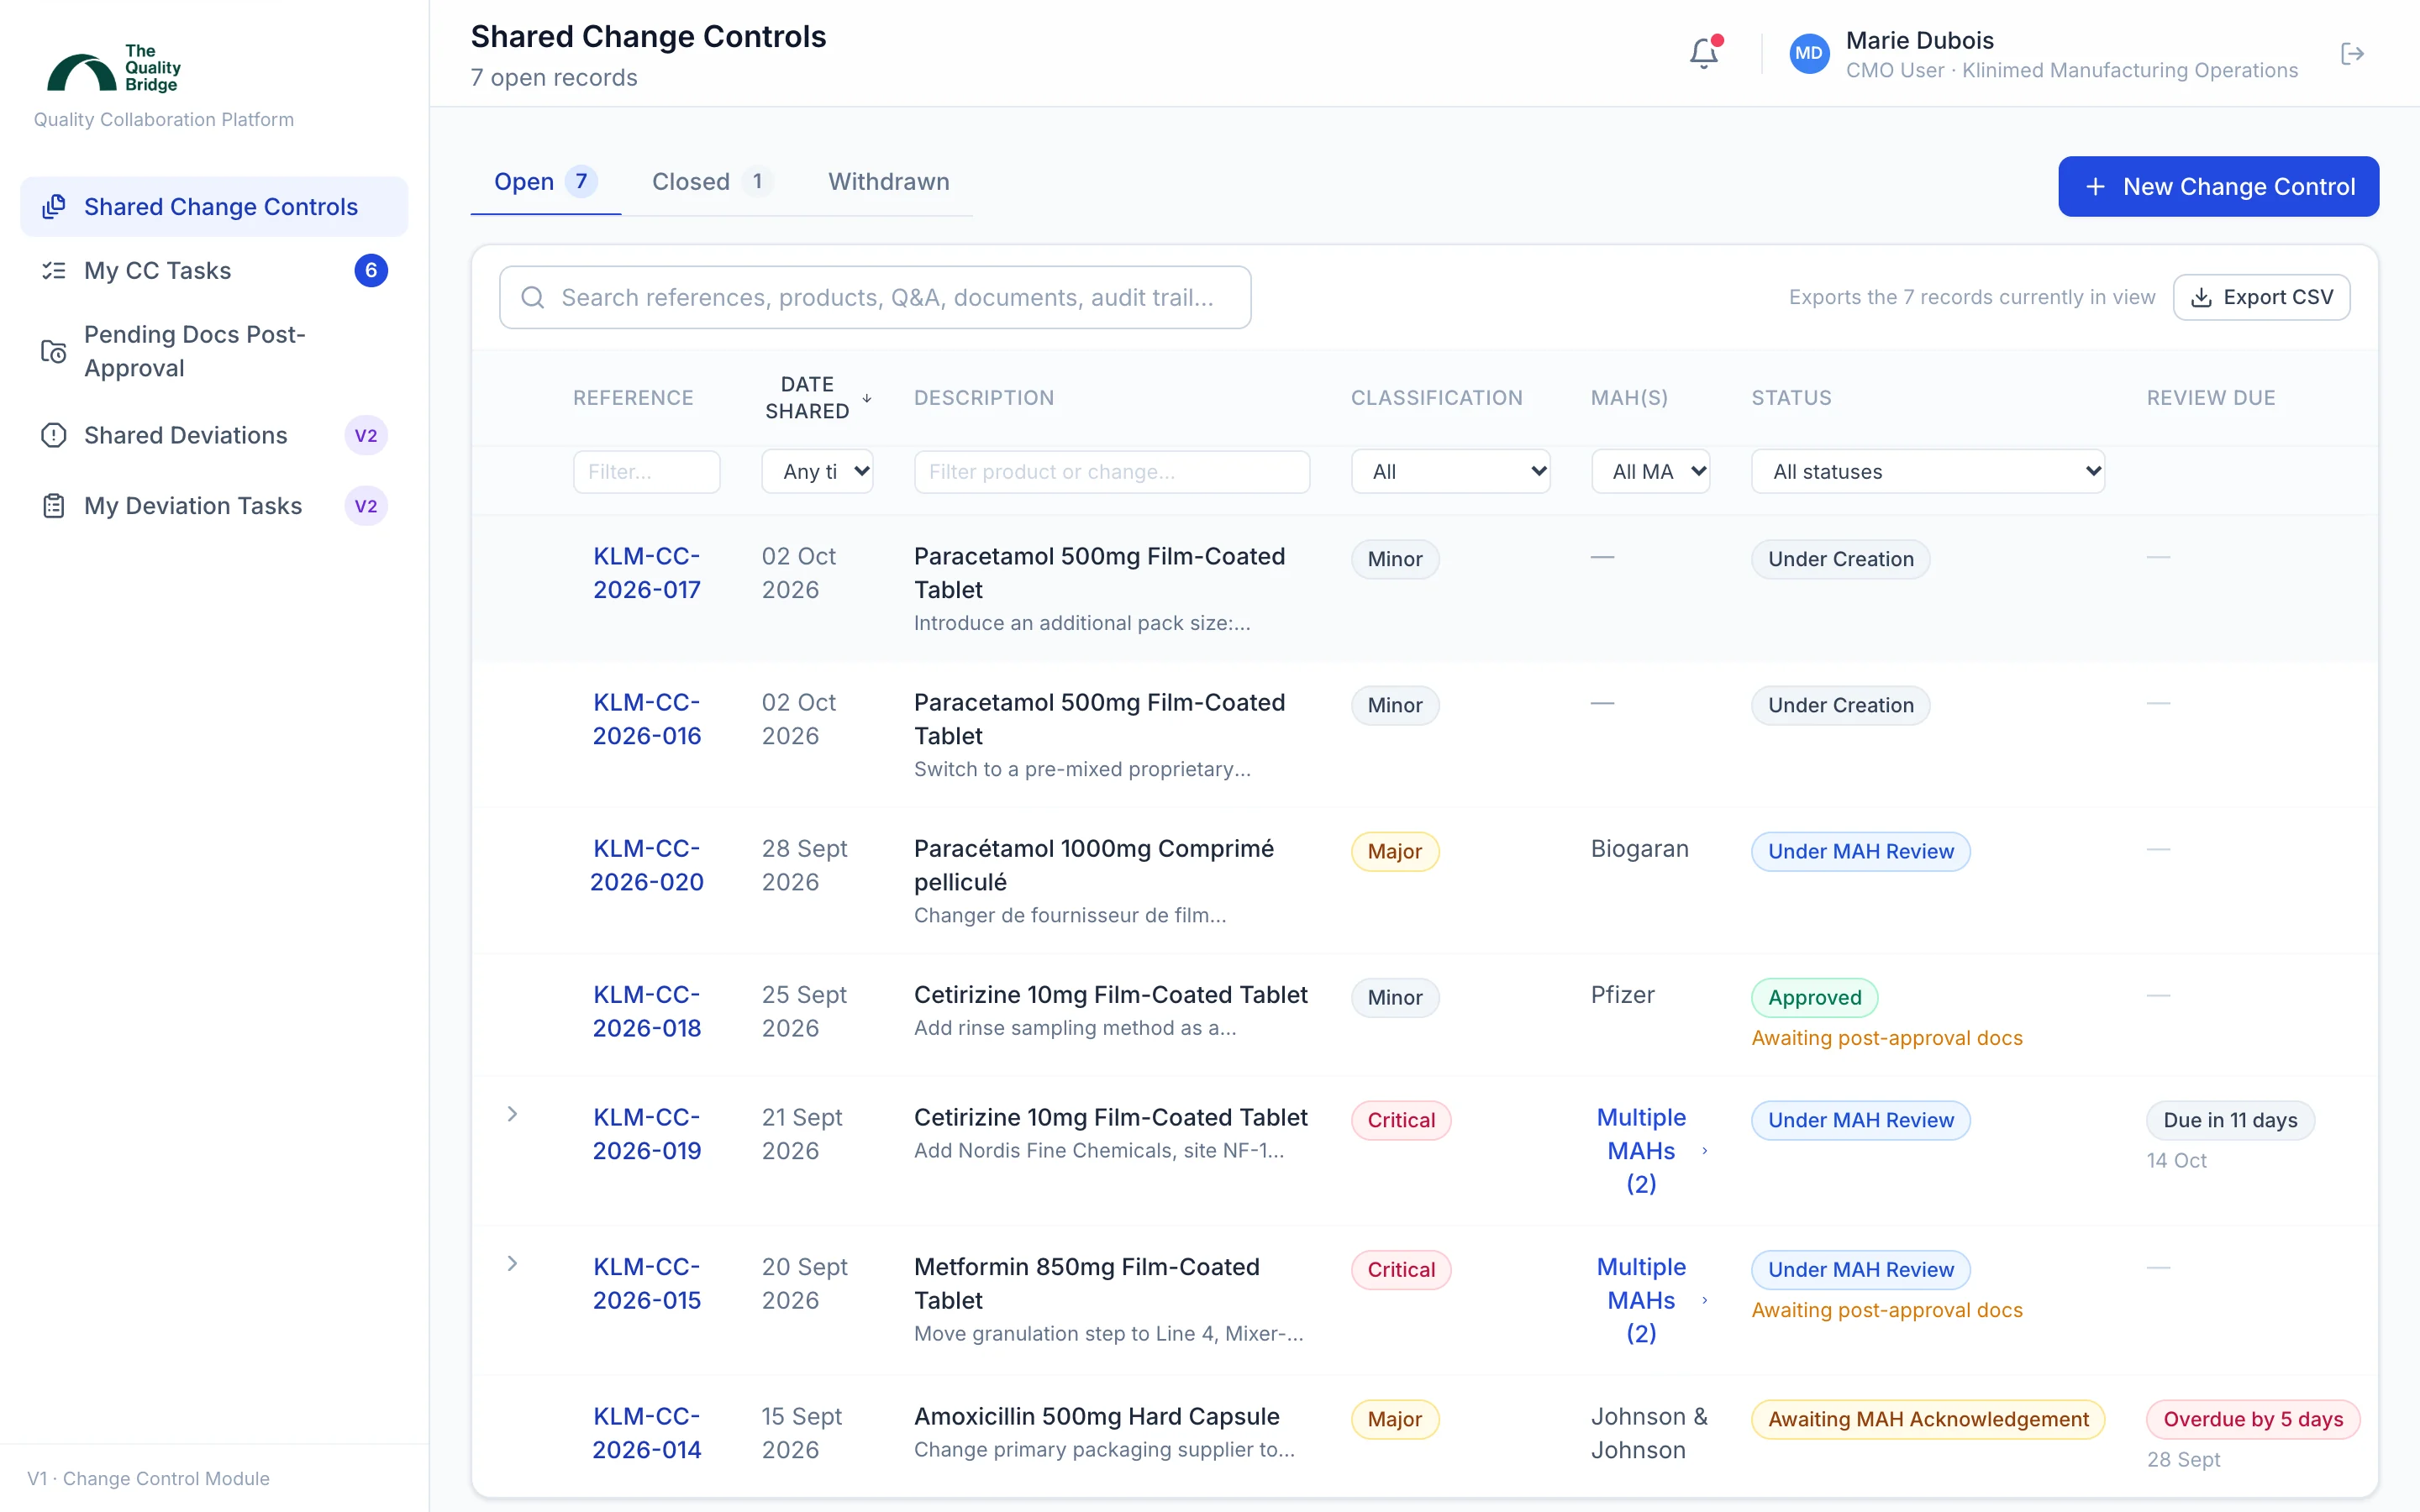Export records with Export CSV
The width and height of the screenshot is (2420, 1512).
(x=2261, y=297)
